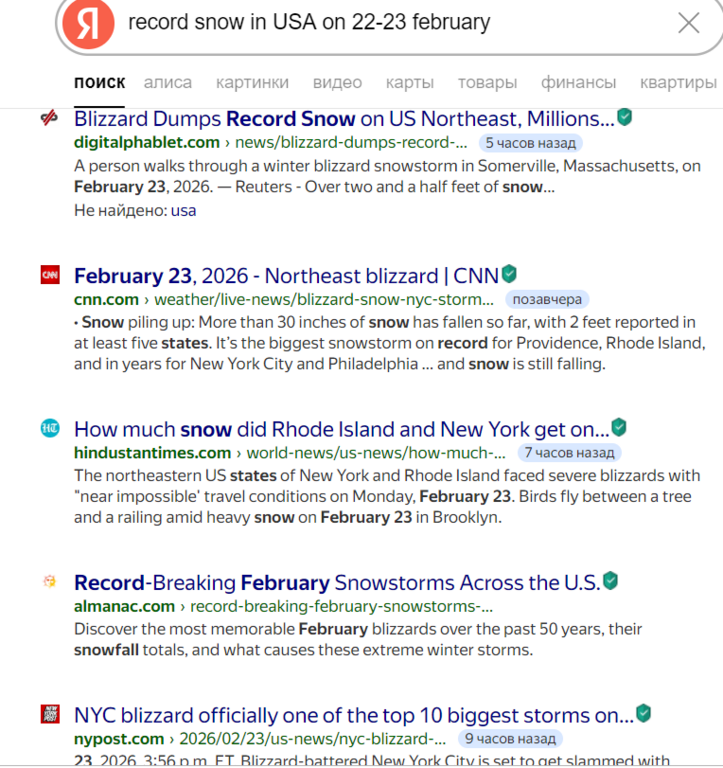This screenshot has height=768, width=723.
Task: Click the Digital Phablet favicon
Action: point(49,119)
